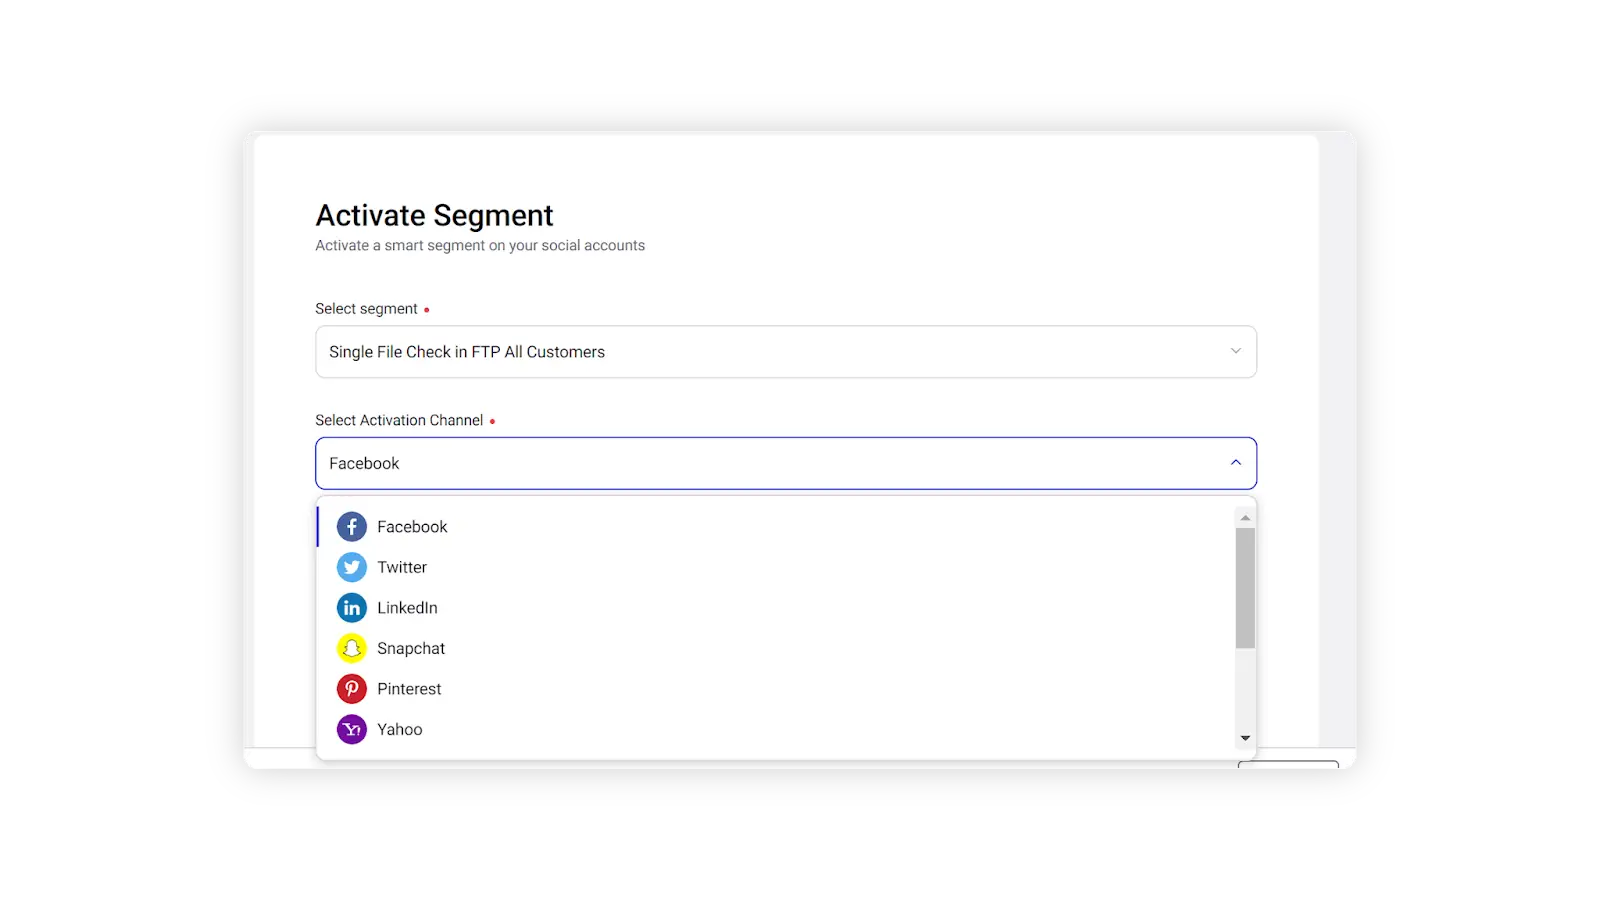Open the Select segment dropdown
Viewport: 1600px width, 900px height.
coord(786,352)
